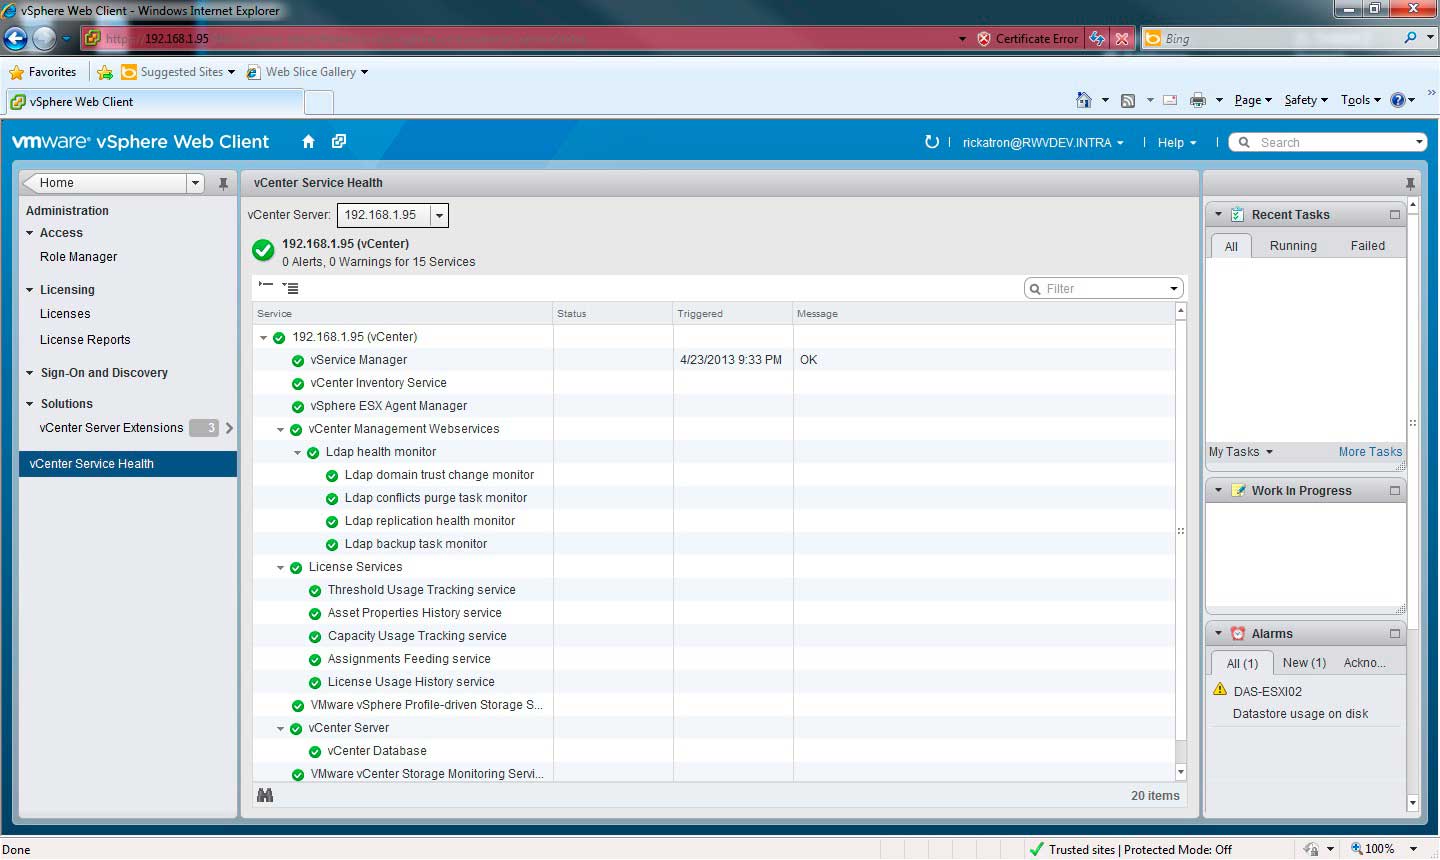This screenshot has height=860, width=1440.
Task: Collapse the vCenter Server tree node
Action: pyautogui.click(x=281, y=728)
